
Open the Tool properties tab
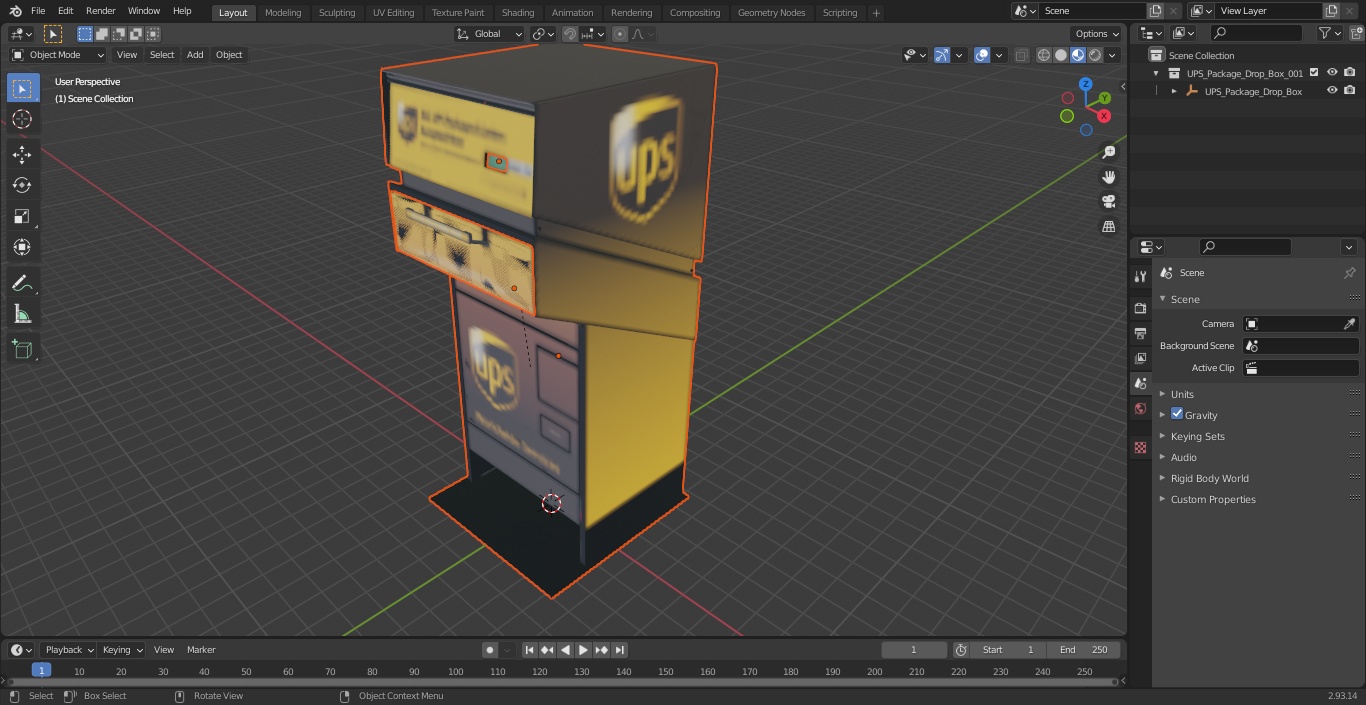[1140, 276]
